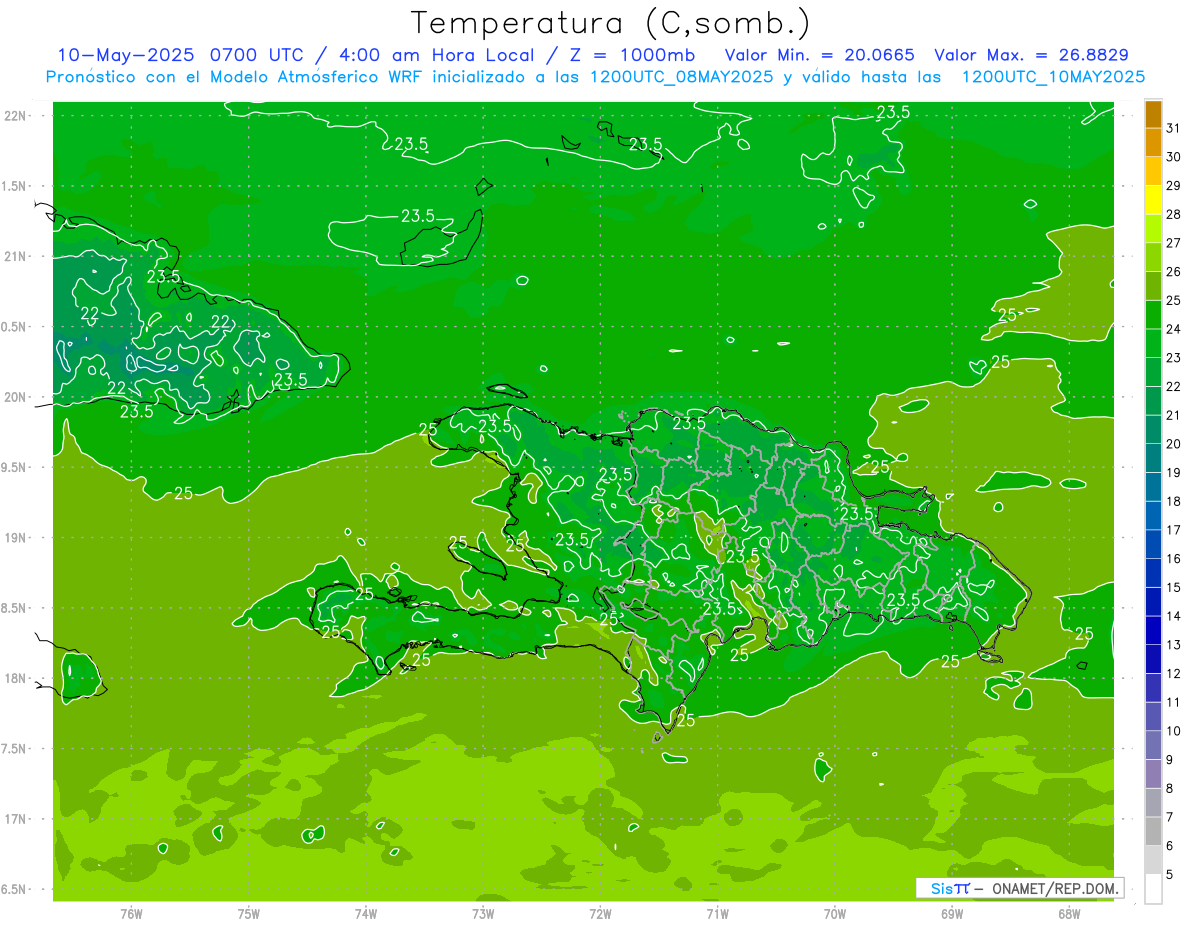The height and width of the screenshot is (927, 1200).
Task: Click the "1200UTC_10MAY2025" valid-until time
Action: tap(1053, 77)
